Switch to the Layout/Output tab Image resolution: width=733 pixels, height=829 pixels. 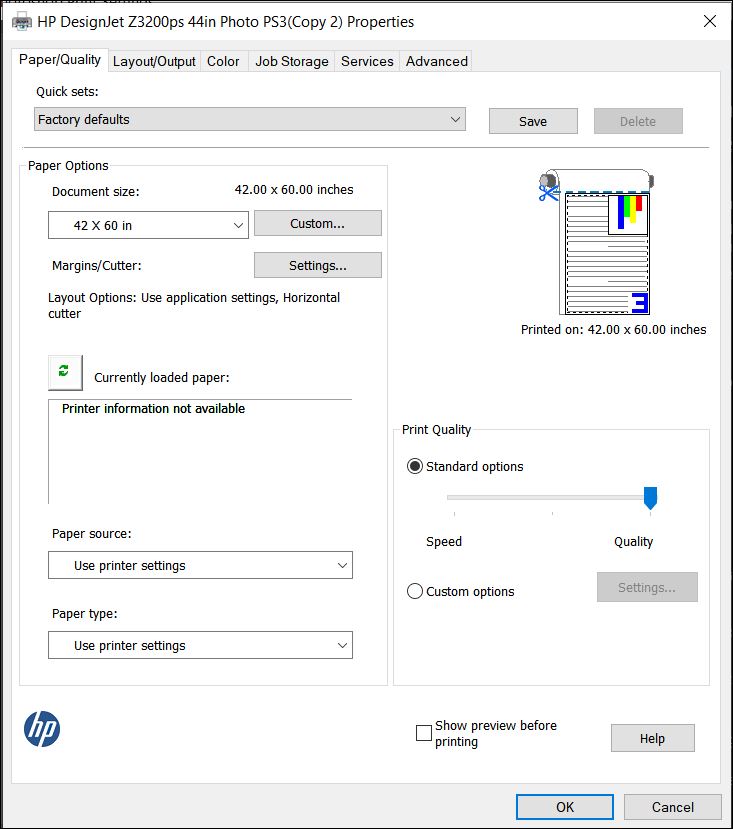154,61
